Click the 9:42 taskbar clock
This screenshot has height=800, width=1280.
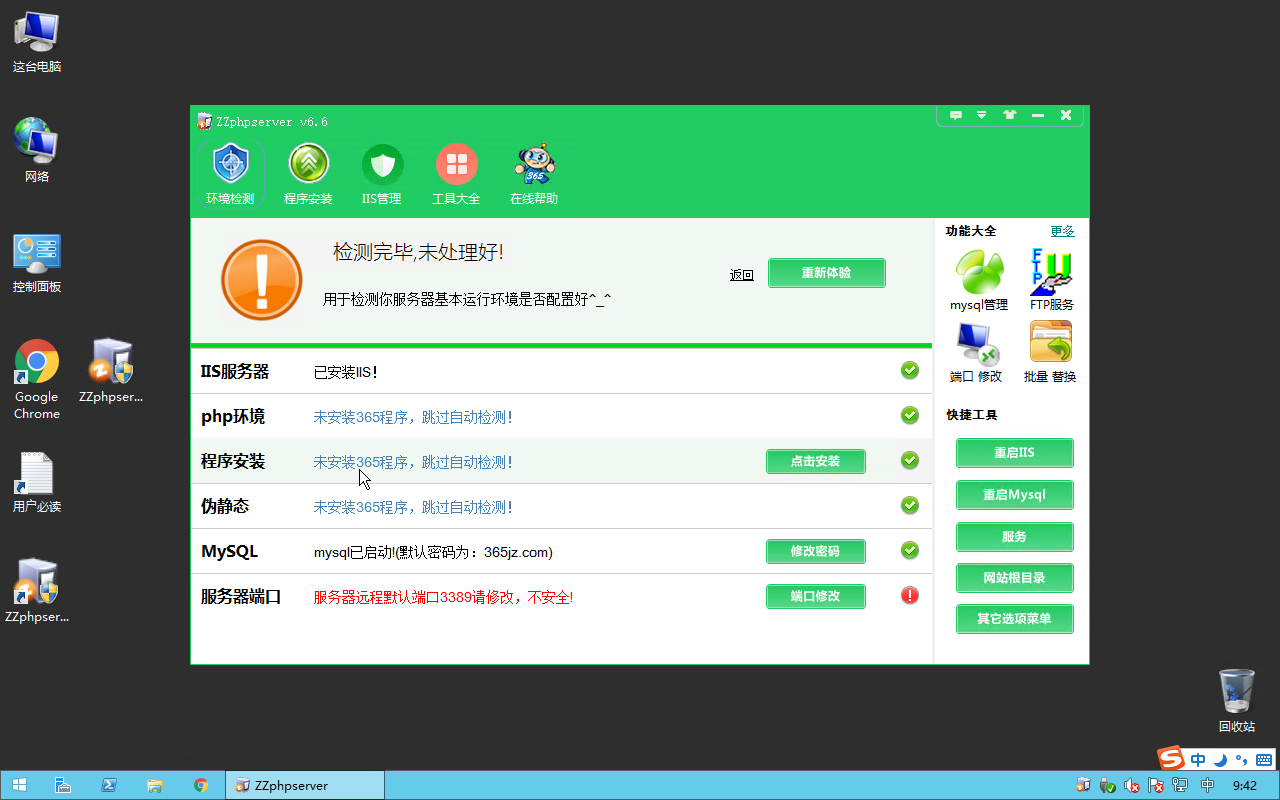(1245, 786)
